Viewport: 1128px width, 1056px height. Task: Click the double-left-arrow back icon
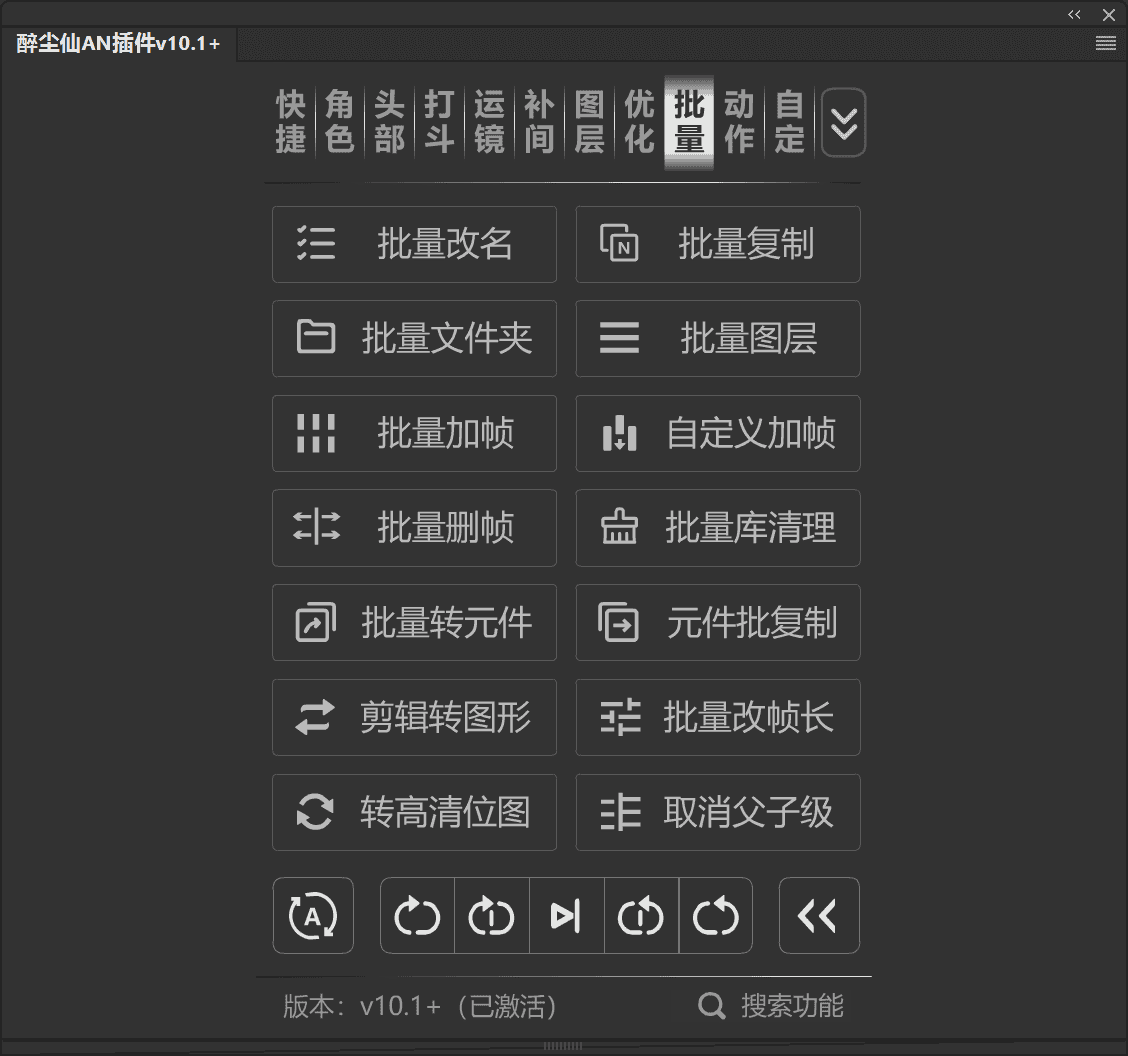(x=819, y=915)
